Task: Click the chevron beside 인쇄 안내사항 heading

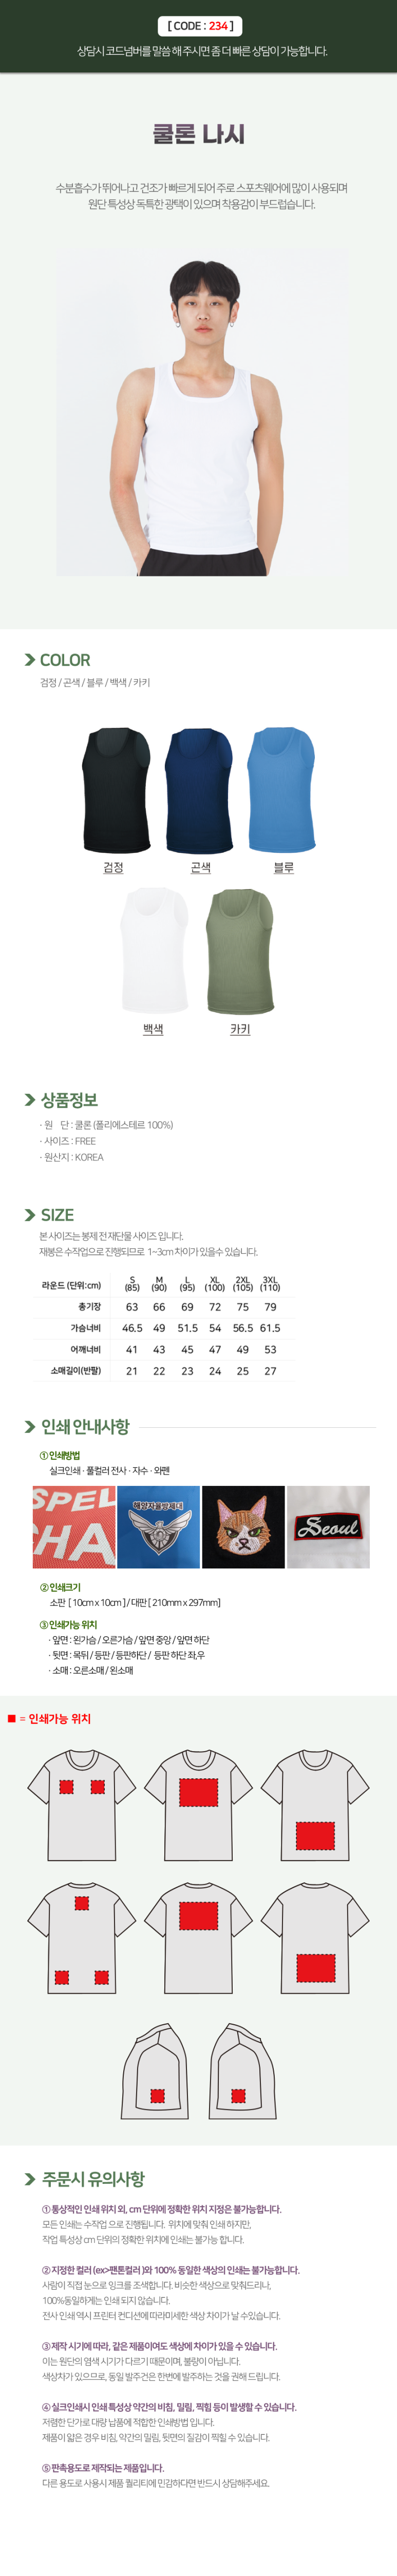Action: click(29, 1427)
